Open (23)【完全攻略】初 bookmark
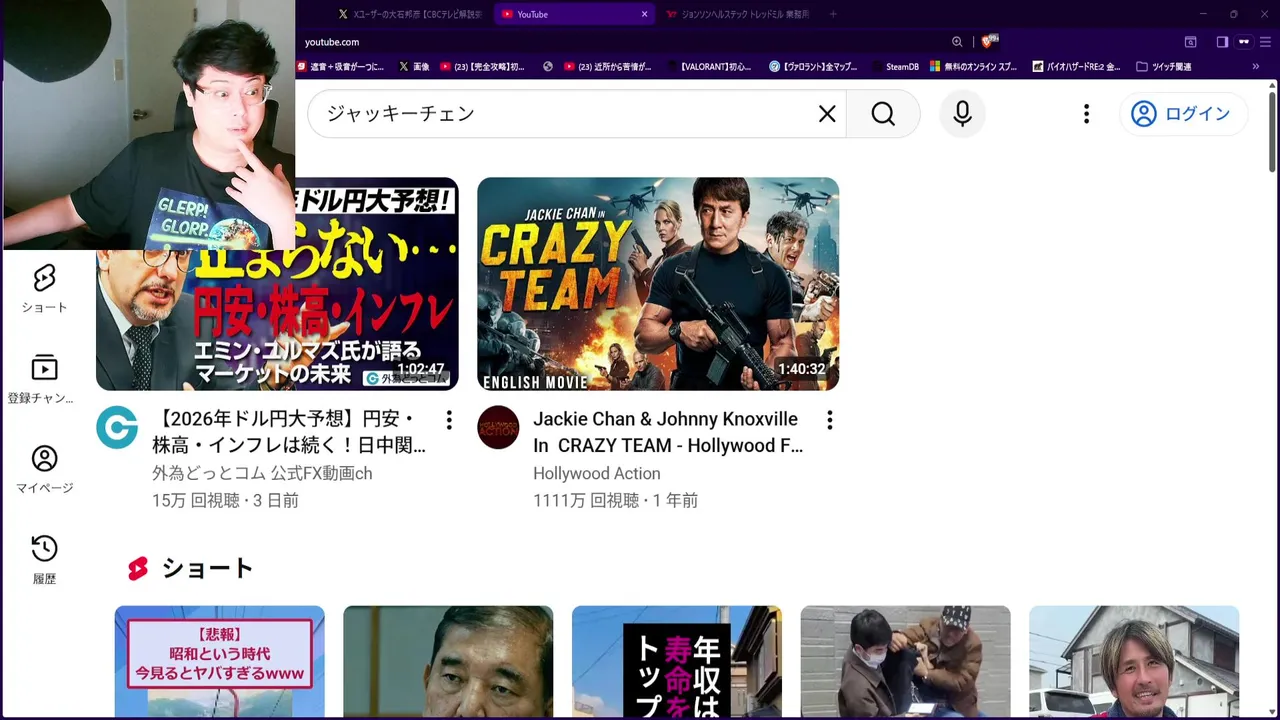Viewport: 1280px width, 720px height. [x=482, y=67]
